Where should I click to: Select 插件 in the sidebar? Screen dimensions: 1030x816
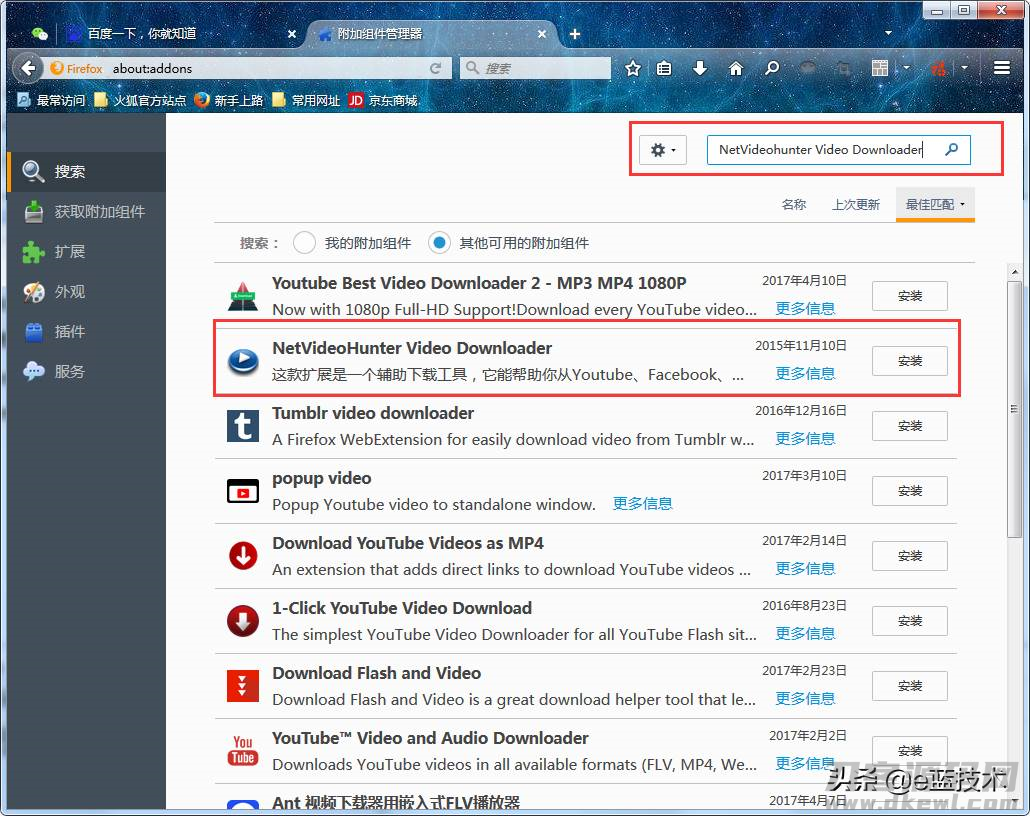pyautogui.click(x=87, y=332)
